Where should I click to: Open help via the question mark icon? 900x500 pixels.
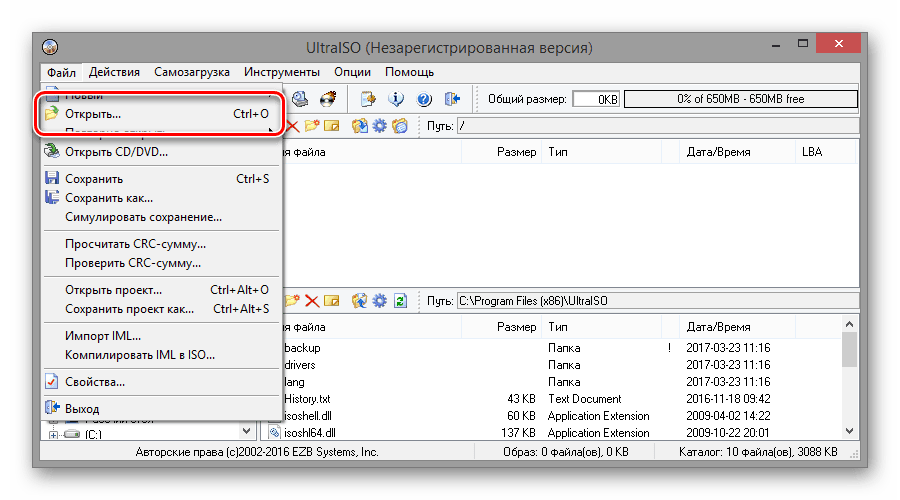tap(423, 99)
